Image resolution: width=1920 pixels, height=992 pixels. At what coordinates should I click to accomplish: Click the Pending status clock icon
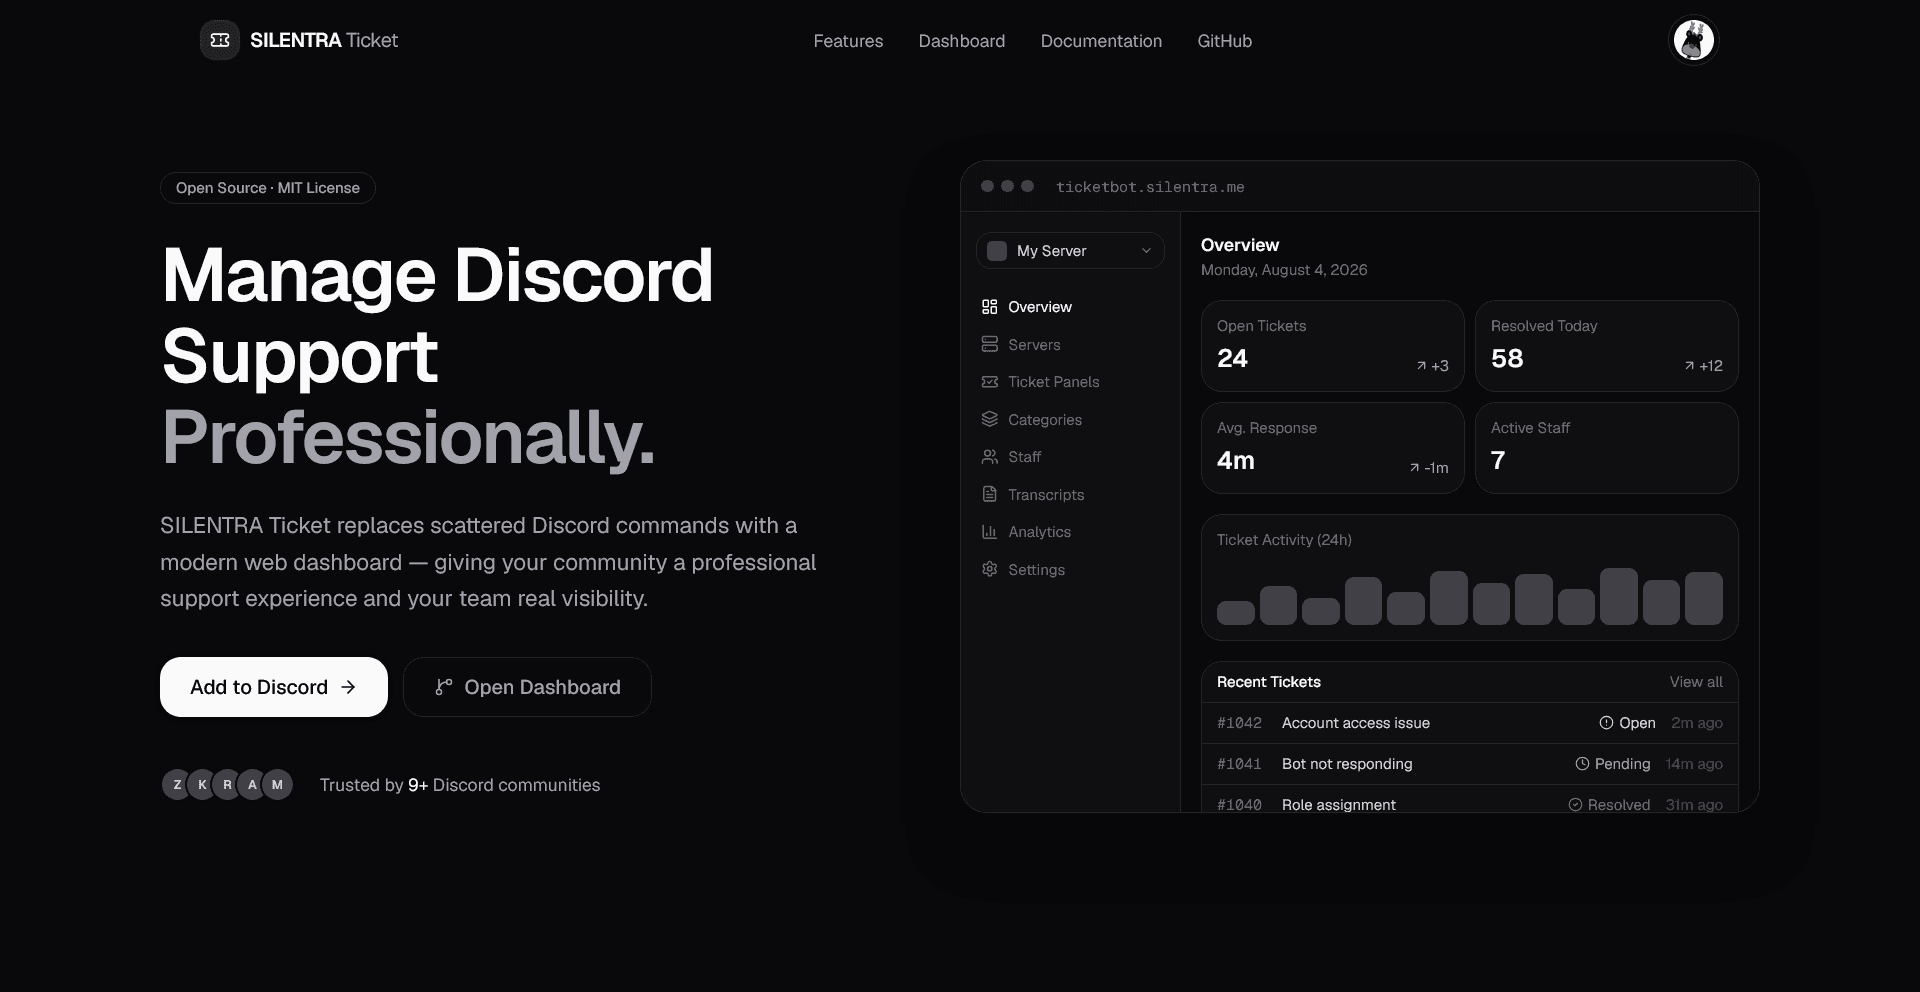pyautogui.click(x=1582, y=764)
